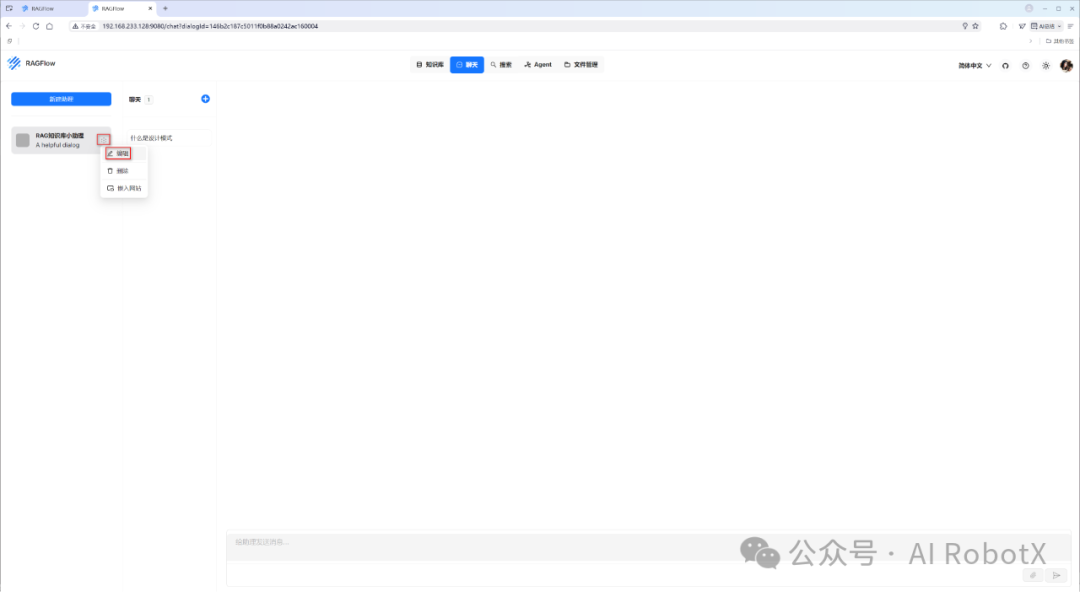The width and height of the screenshot is (1080, 597).
Task: Open the password key icon in address bar
Action: (965, 26)
